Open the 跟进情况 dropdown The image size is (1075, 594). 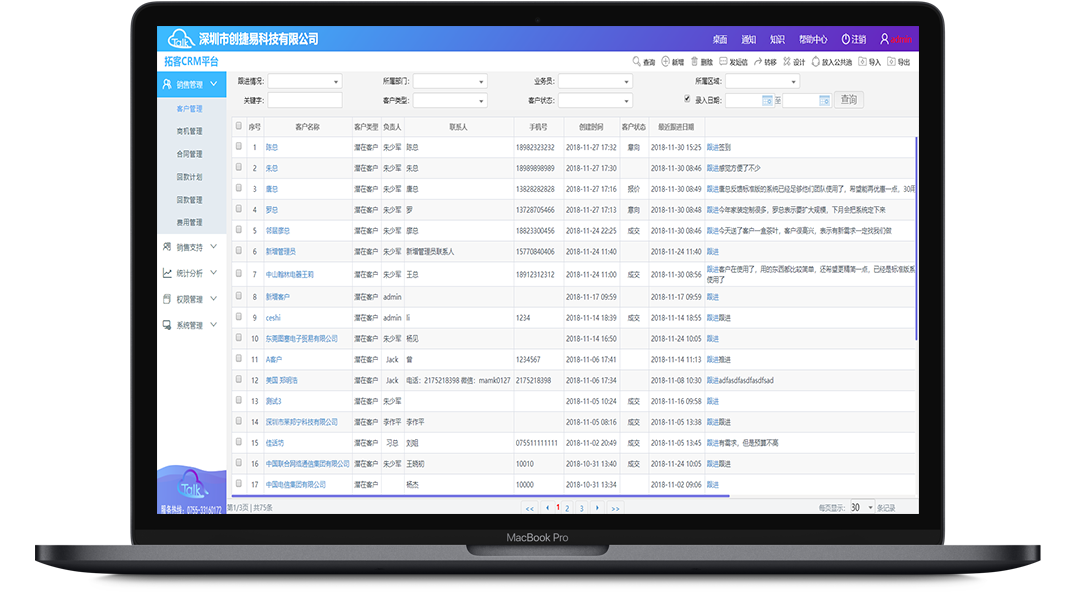(304, 81)
